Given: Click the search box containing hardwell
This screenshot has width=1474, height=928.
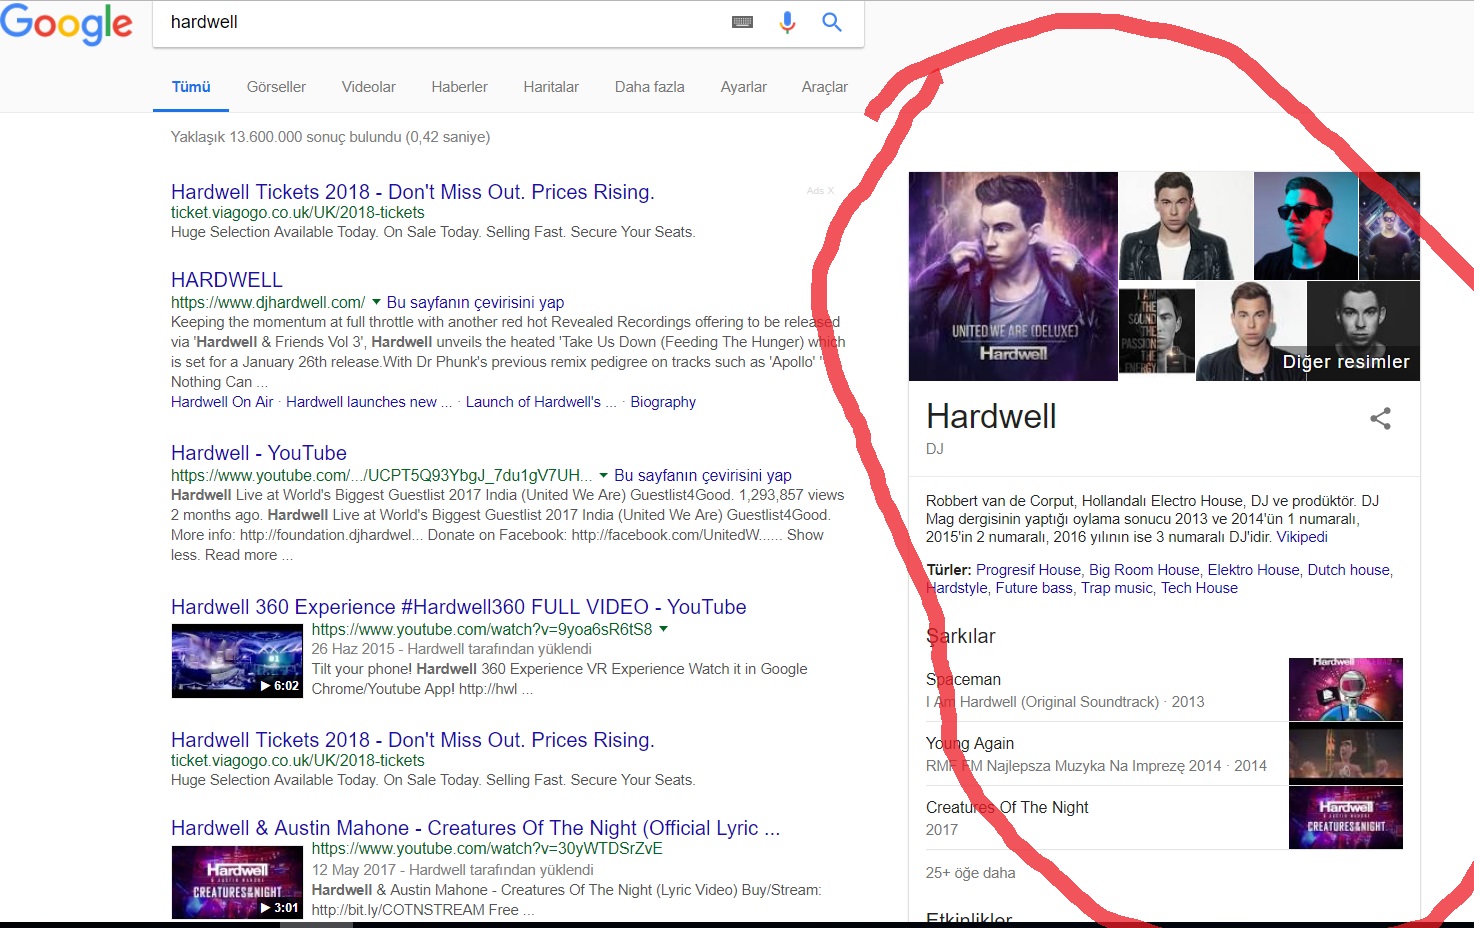Looking at the screenshot, I should click(440, 22).
